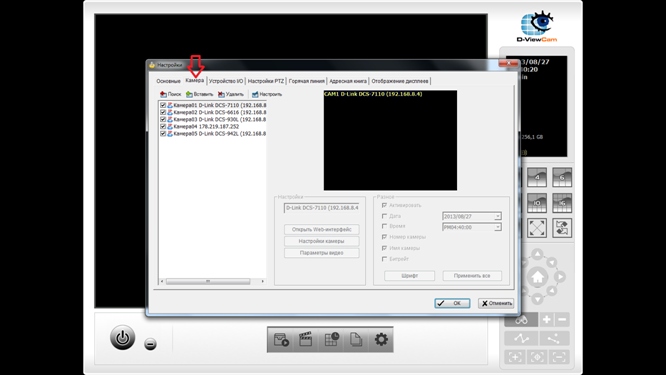Open the schedule grid-with-clock icon

[x=331, y=339]
